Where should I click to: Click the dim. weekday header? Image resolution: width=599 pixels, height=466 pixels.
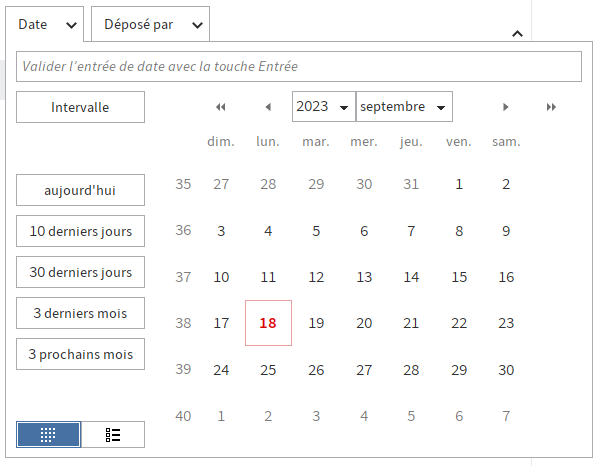click(x=221, y=142)
